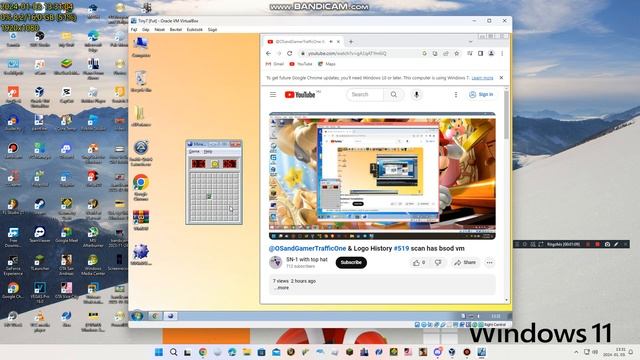This screenshot has width=640, height=360.
Task: Select the Computer icon on VM desktop
Action: pos(141,47)
